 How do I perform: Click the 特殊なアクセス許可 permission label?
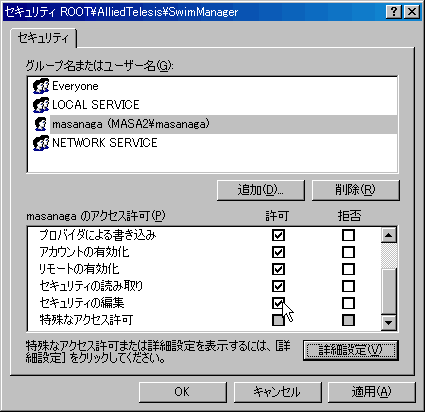coord(86,320)
